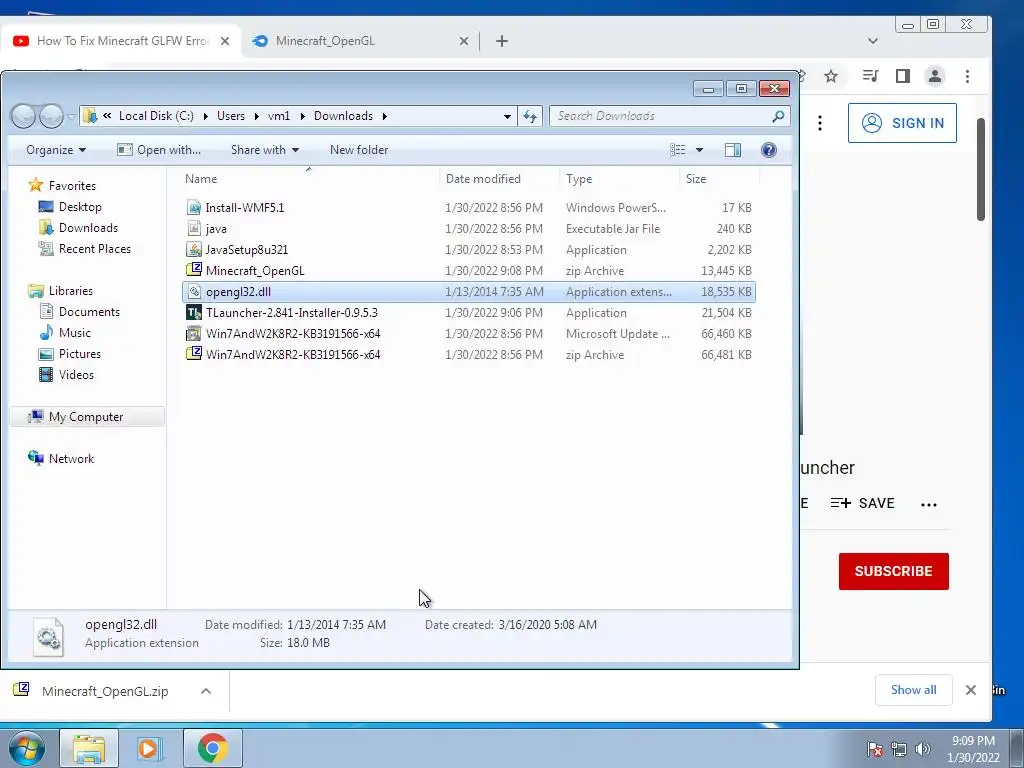1024x768 pixels.
Task: Open File Explorer from taskbar
Action: click(89, 748)
